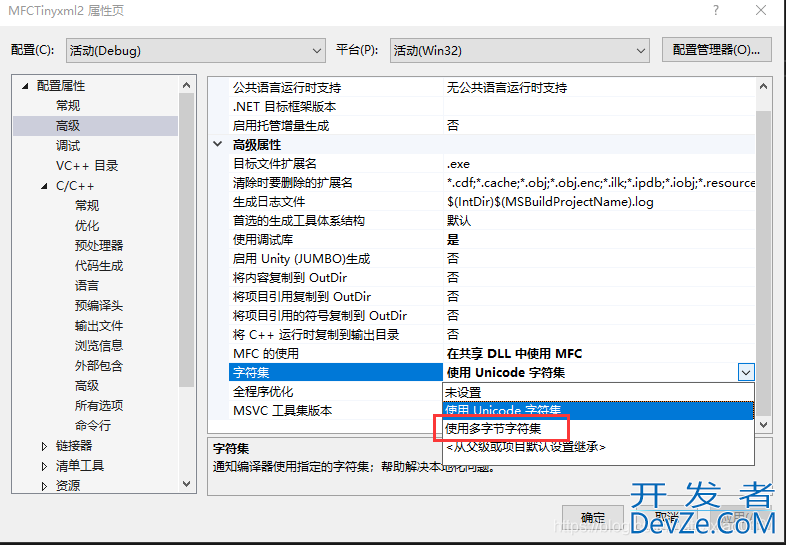Click the ? help button in title bar

716,10
